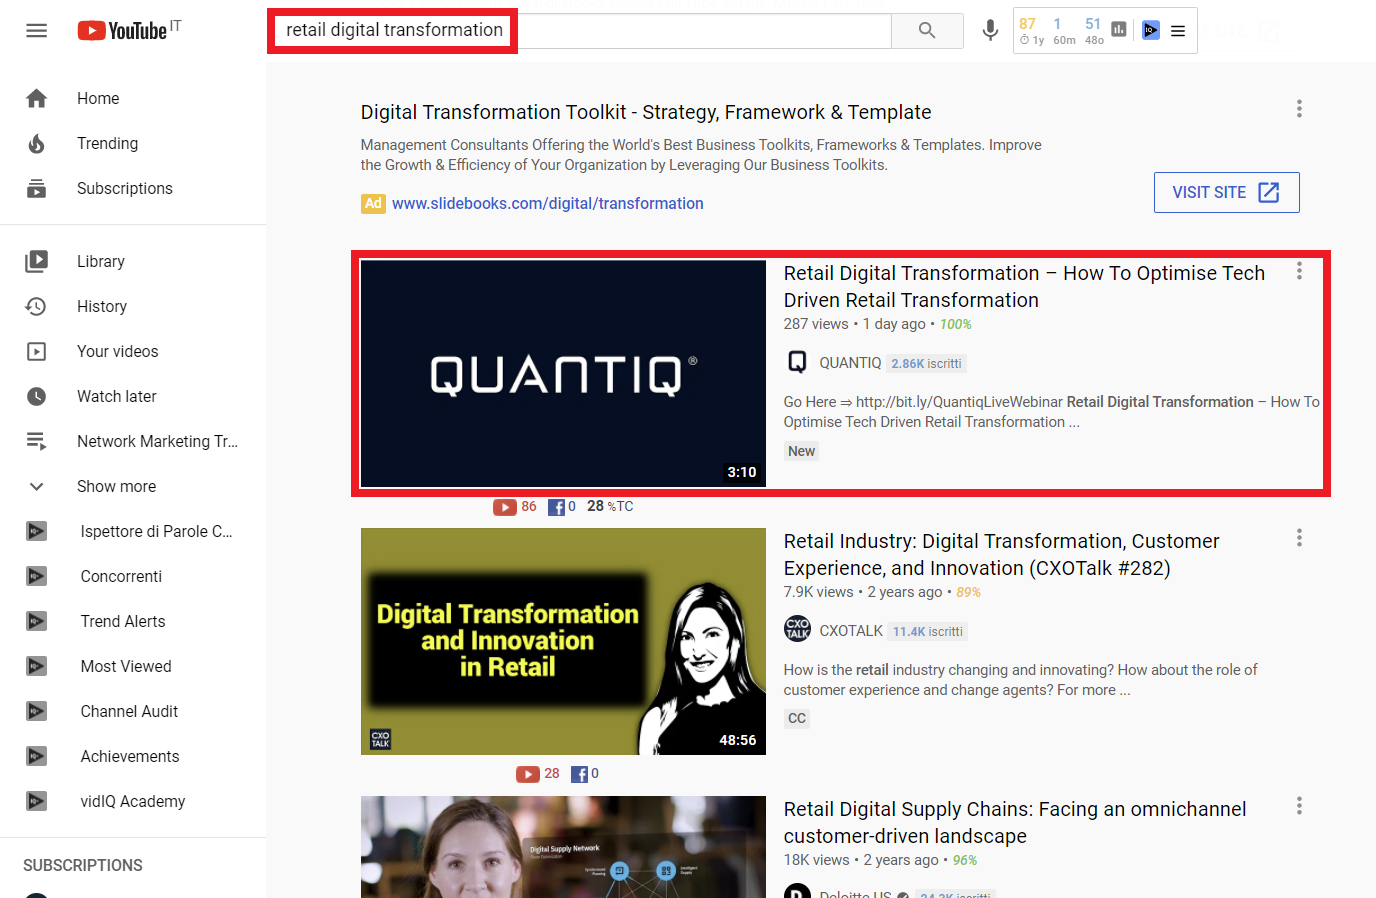Open vidIQ stats bar chart icon
Viewport: 1376px width, 898px height.
pos(1119,30)
